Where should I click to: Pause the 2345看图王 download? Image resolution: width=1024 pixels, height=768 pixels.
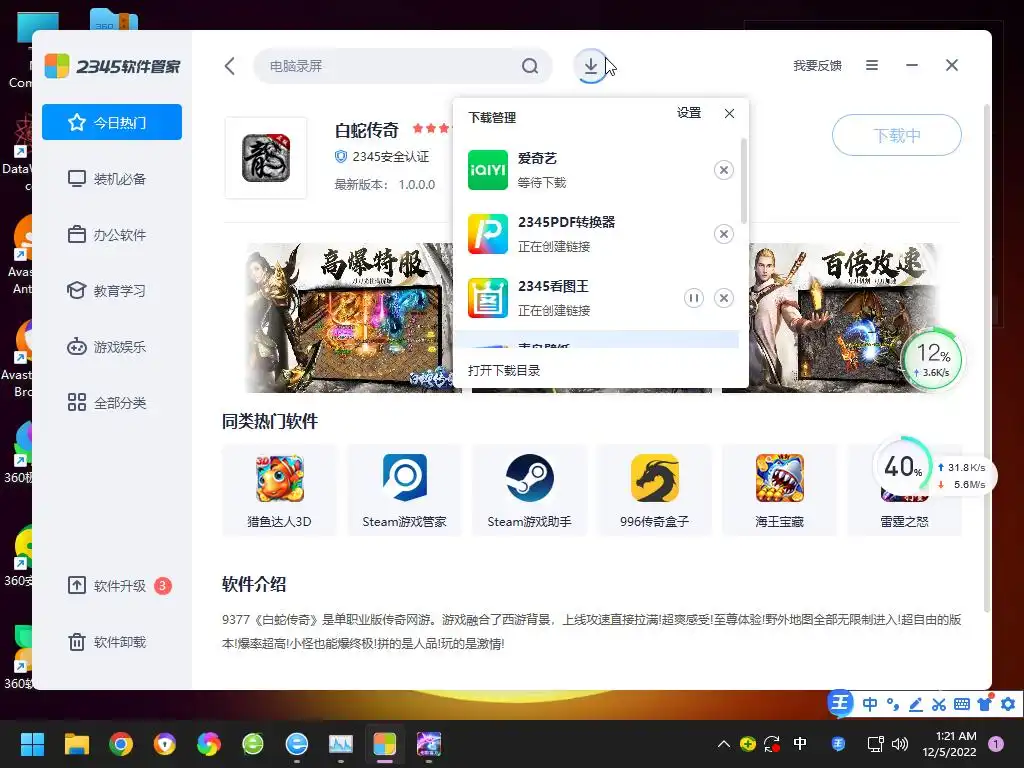pos(694,298)
